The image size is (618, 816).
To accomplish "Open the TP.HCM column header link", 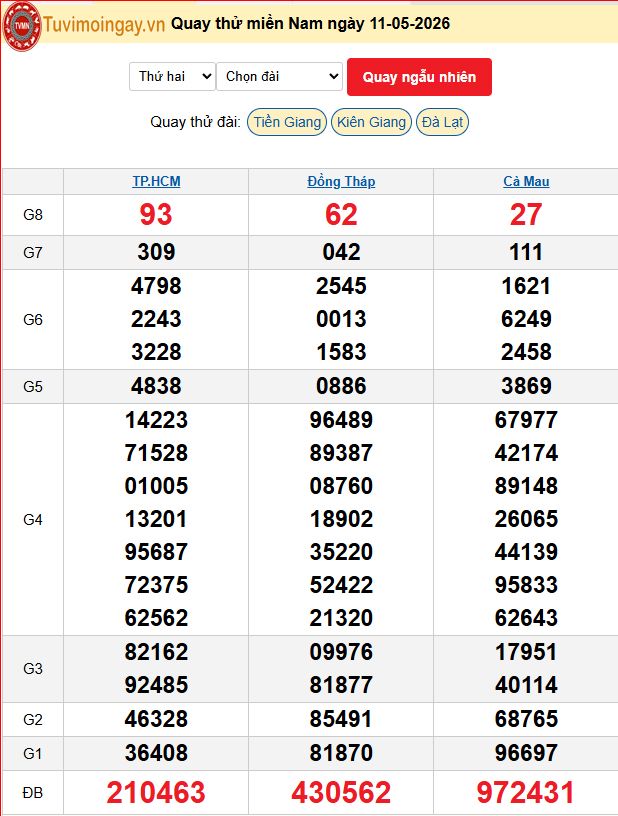I will click(156, 181).
